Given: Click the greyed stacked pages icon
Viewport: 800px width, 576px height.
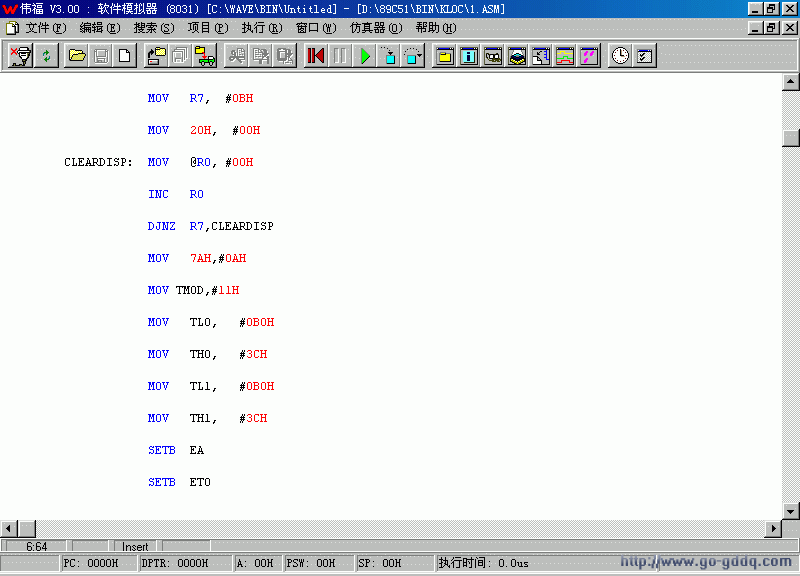Looking at the screenshot, I should (180, 56).
